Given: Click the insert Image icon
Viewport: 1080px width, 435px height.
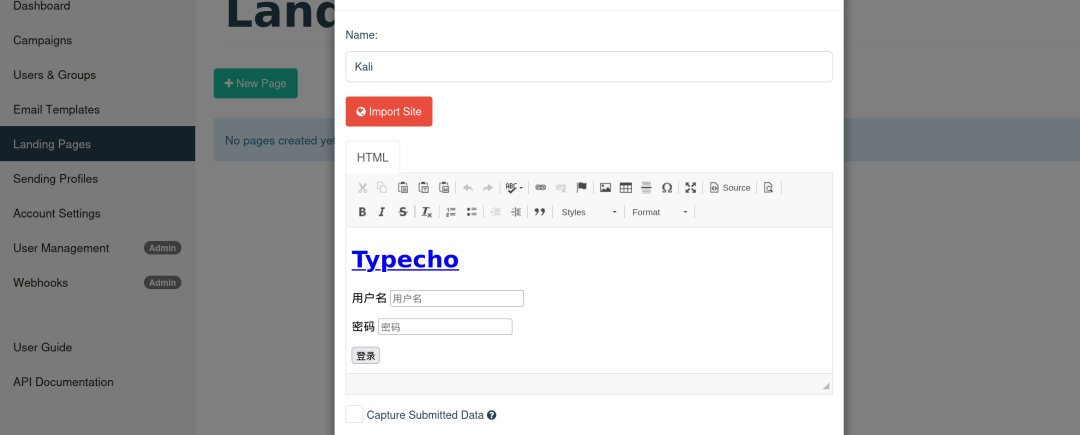Looking at the screenshot, I should tap(605, 188).
